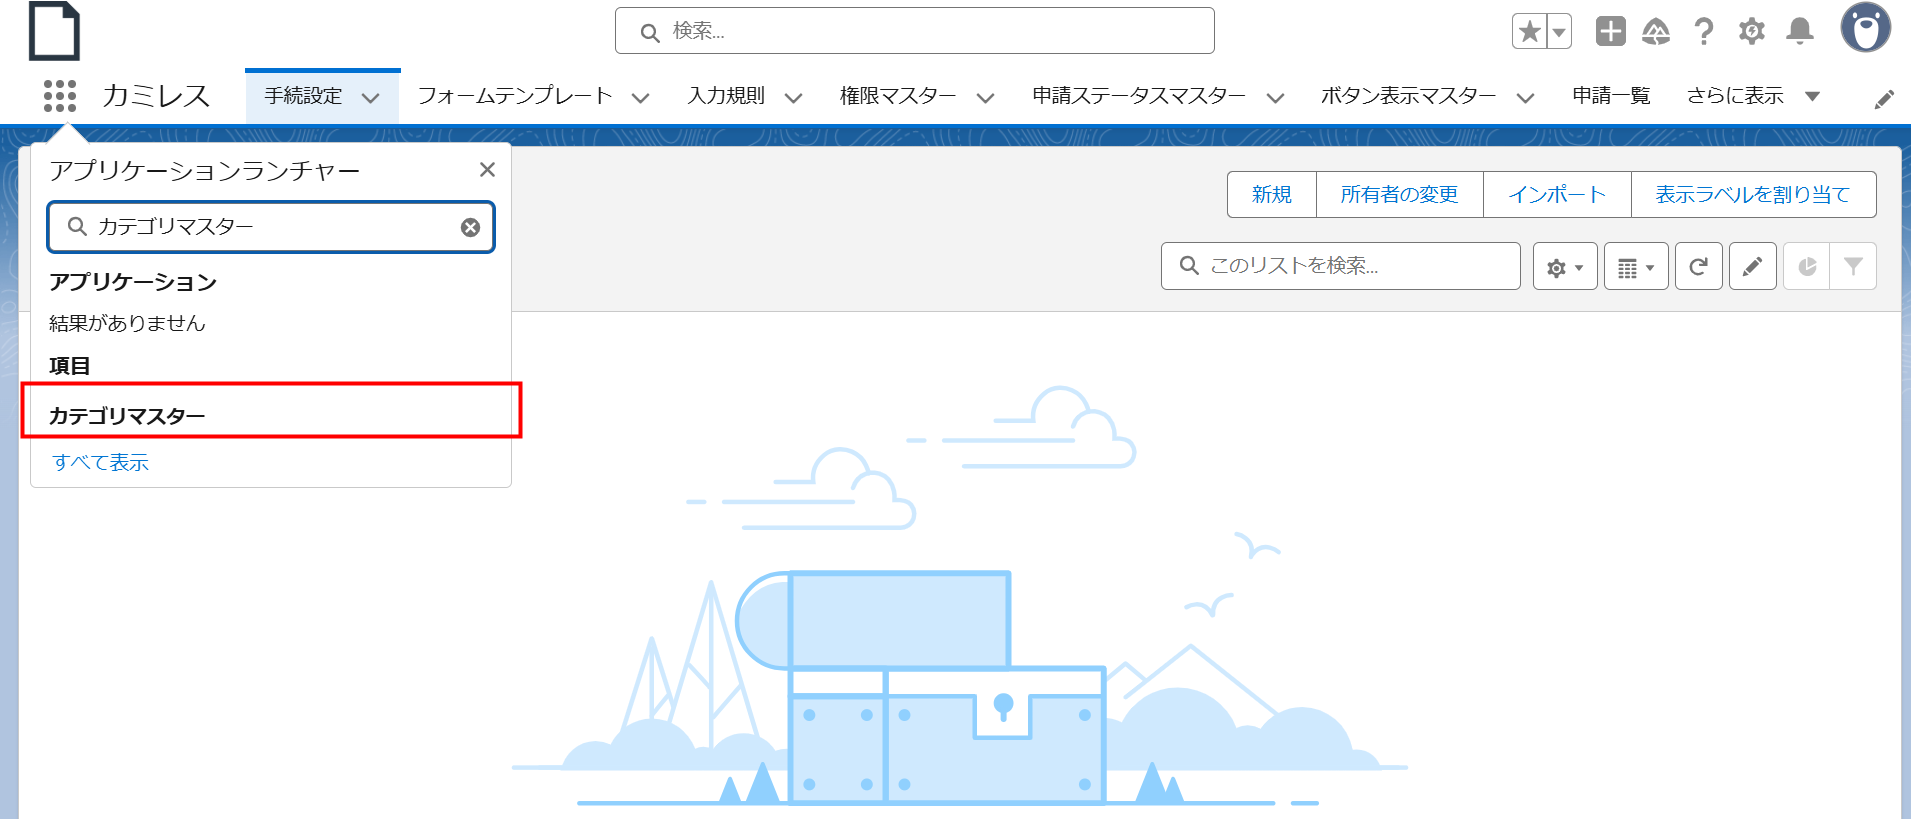This screenshot has width=1911, height=819.
Task: Open the 申請ステータスマスター tab
Action: (x=1139, y=96)
